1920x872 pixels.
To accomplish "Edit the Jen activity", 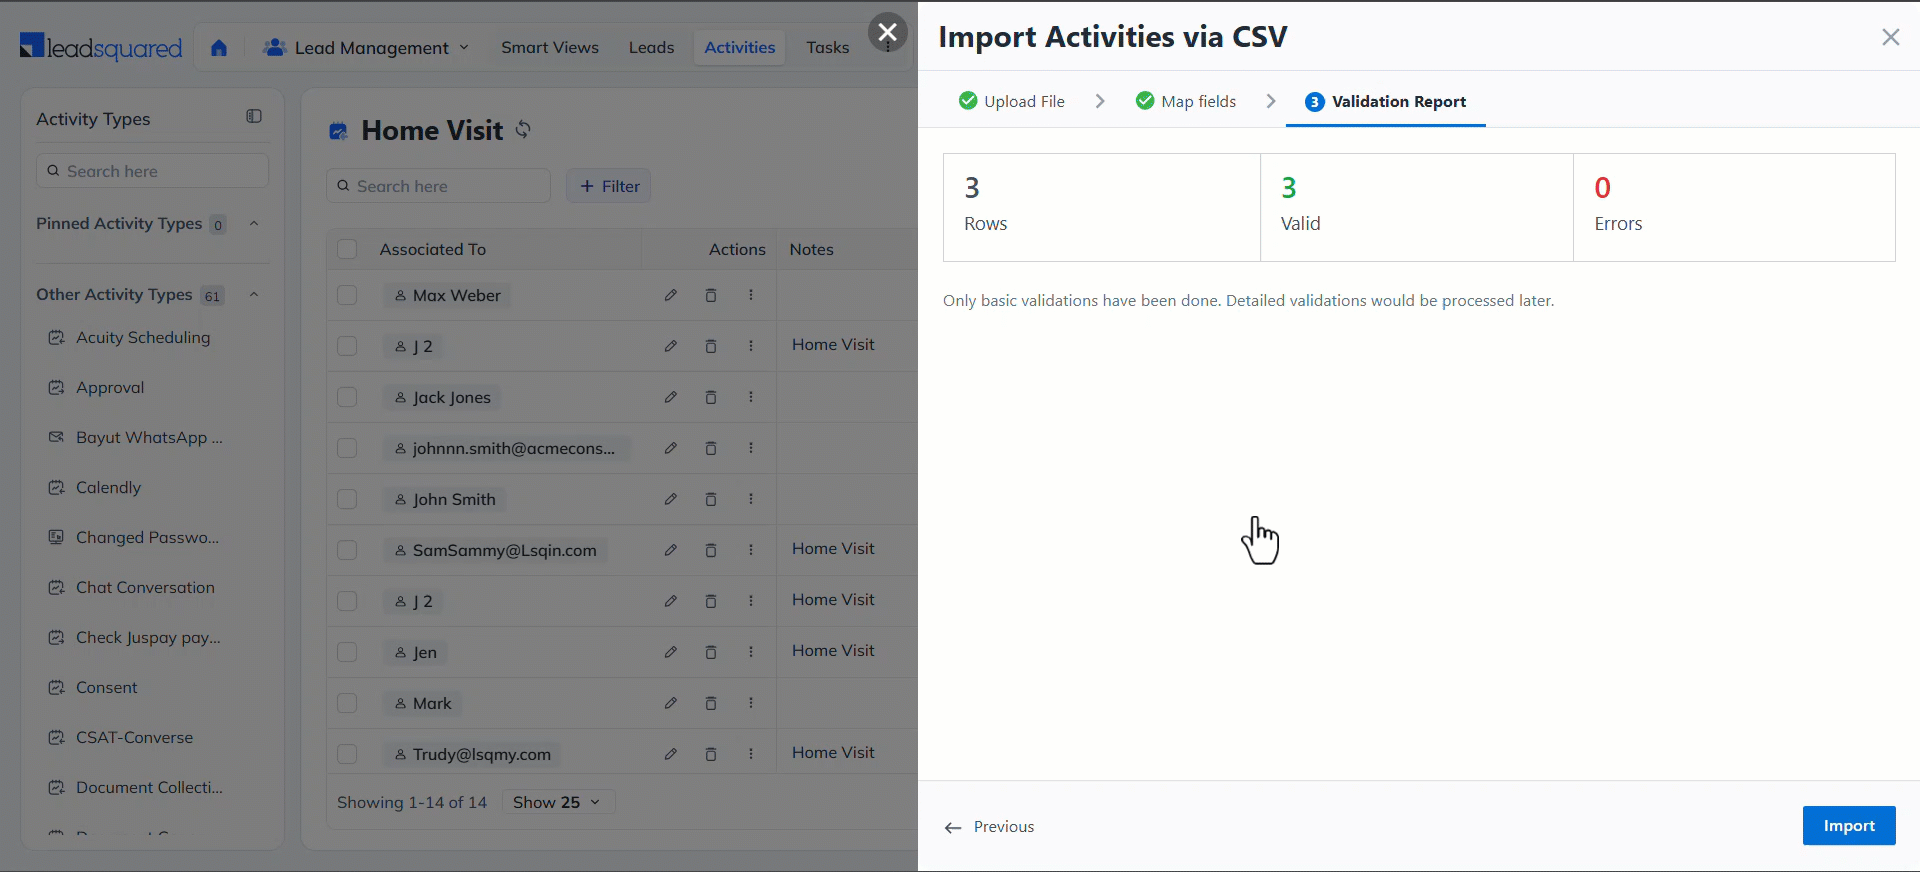I will (671, 652).
